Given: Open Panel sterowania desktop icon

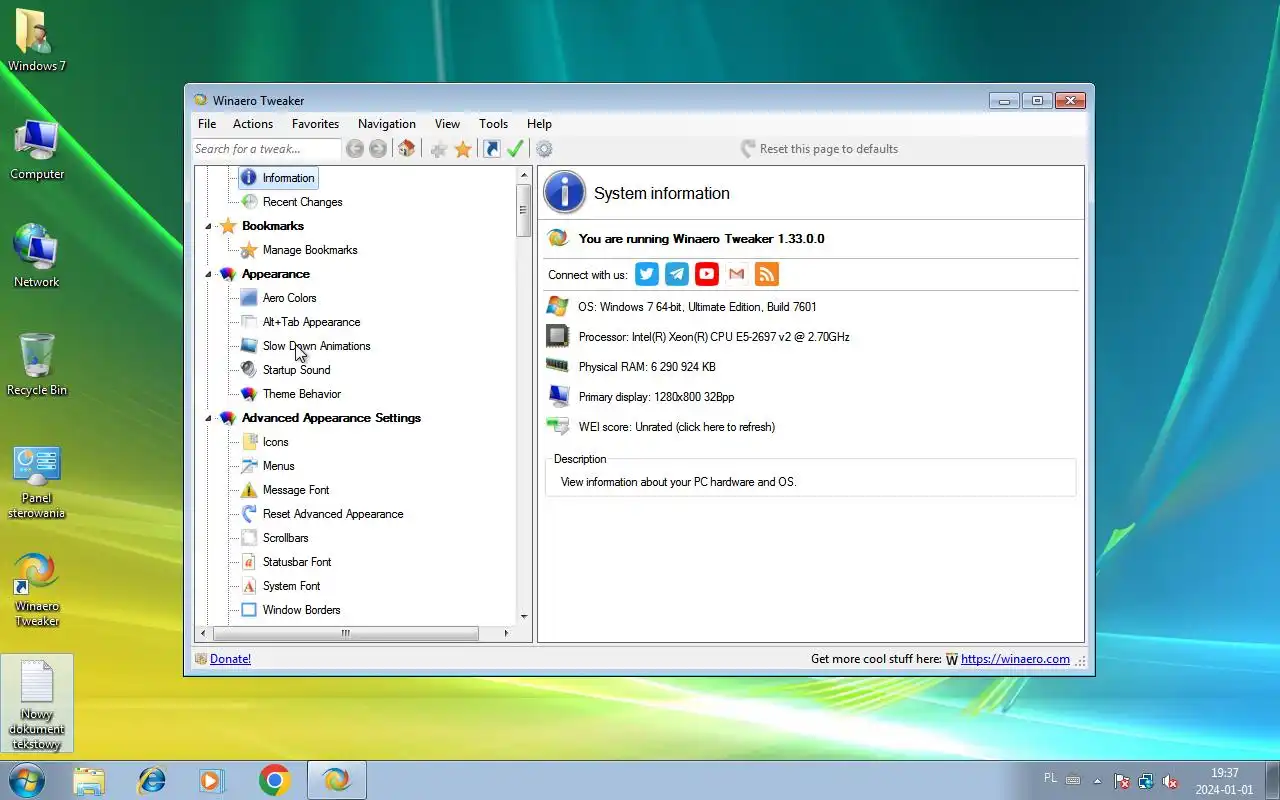Looking at the screenshot, I should pyautogui.click(x=37, y=482).
